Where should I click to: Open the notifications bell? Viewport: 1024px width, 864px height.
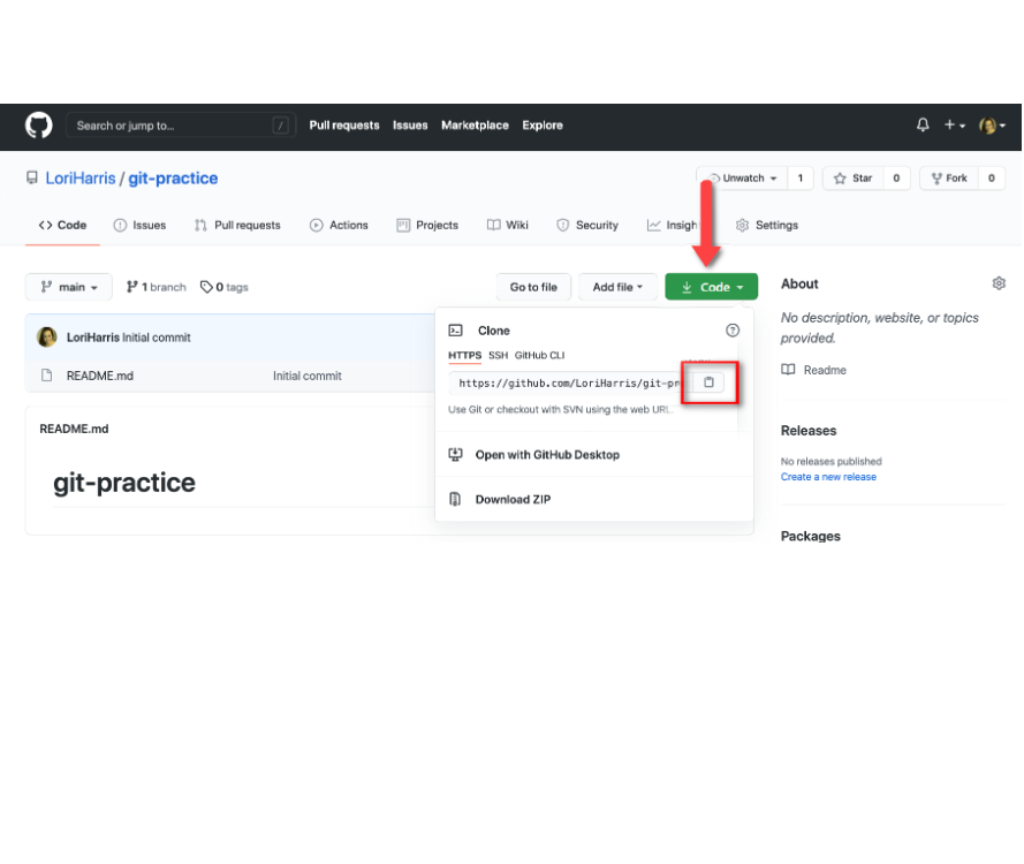click(x=922, y=126)
